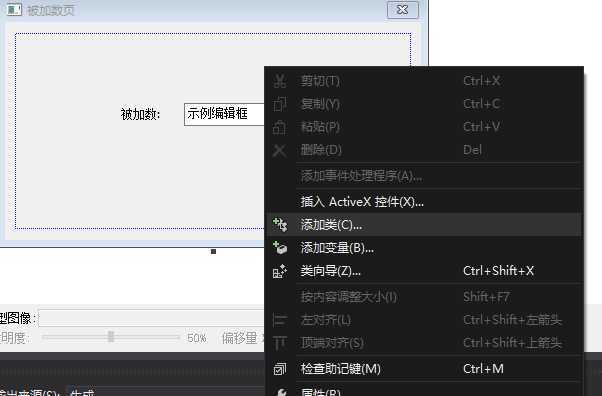602x396 pixels.
Task: Select 按内容调整大小(I) menu entry
Action: 424,297
